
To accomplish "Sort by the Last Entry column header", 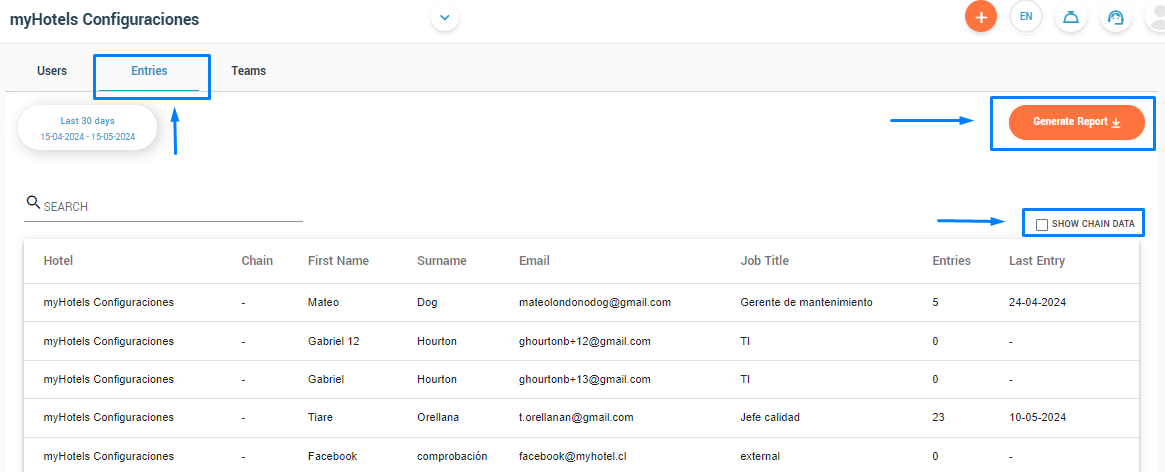I will (x=1037, y=261).
